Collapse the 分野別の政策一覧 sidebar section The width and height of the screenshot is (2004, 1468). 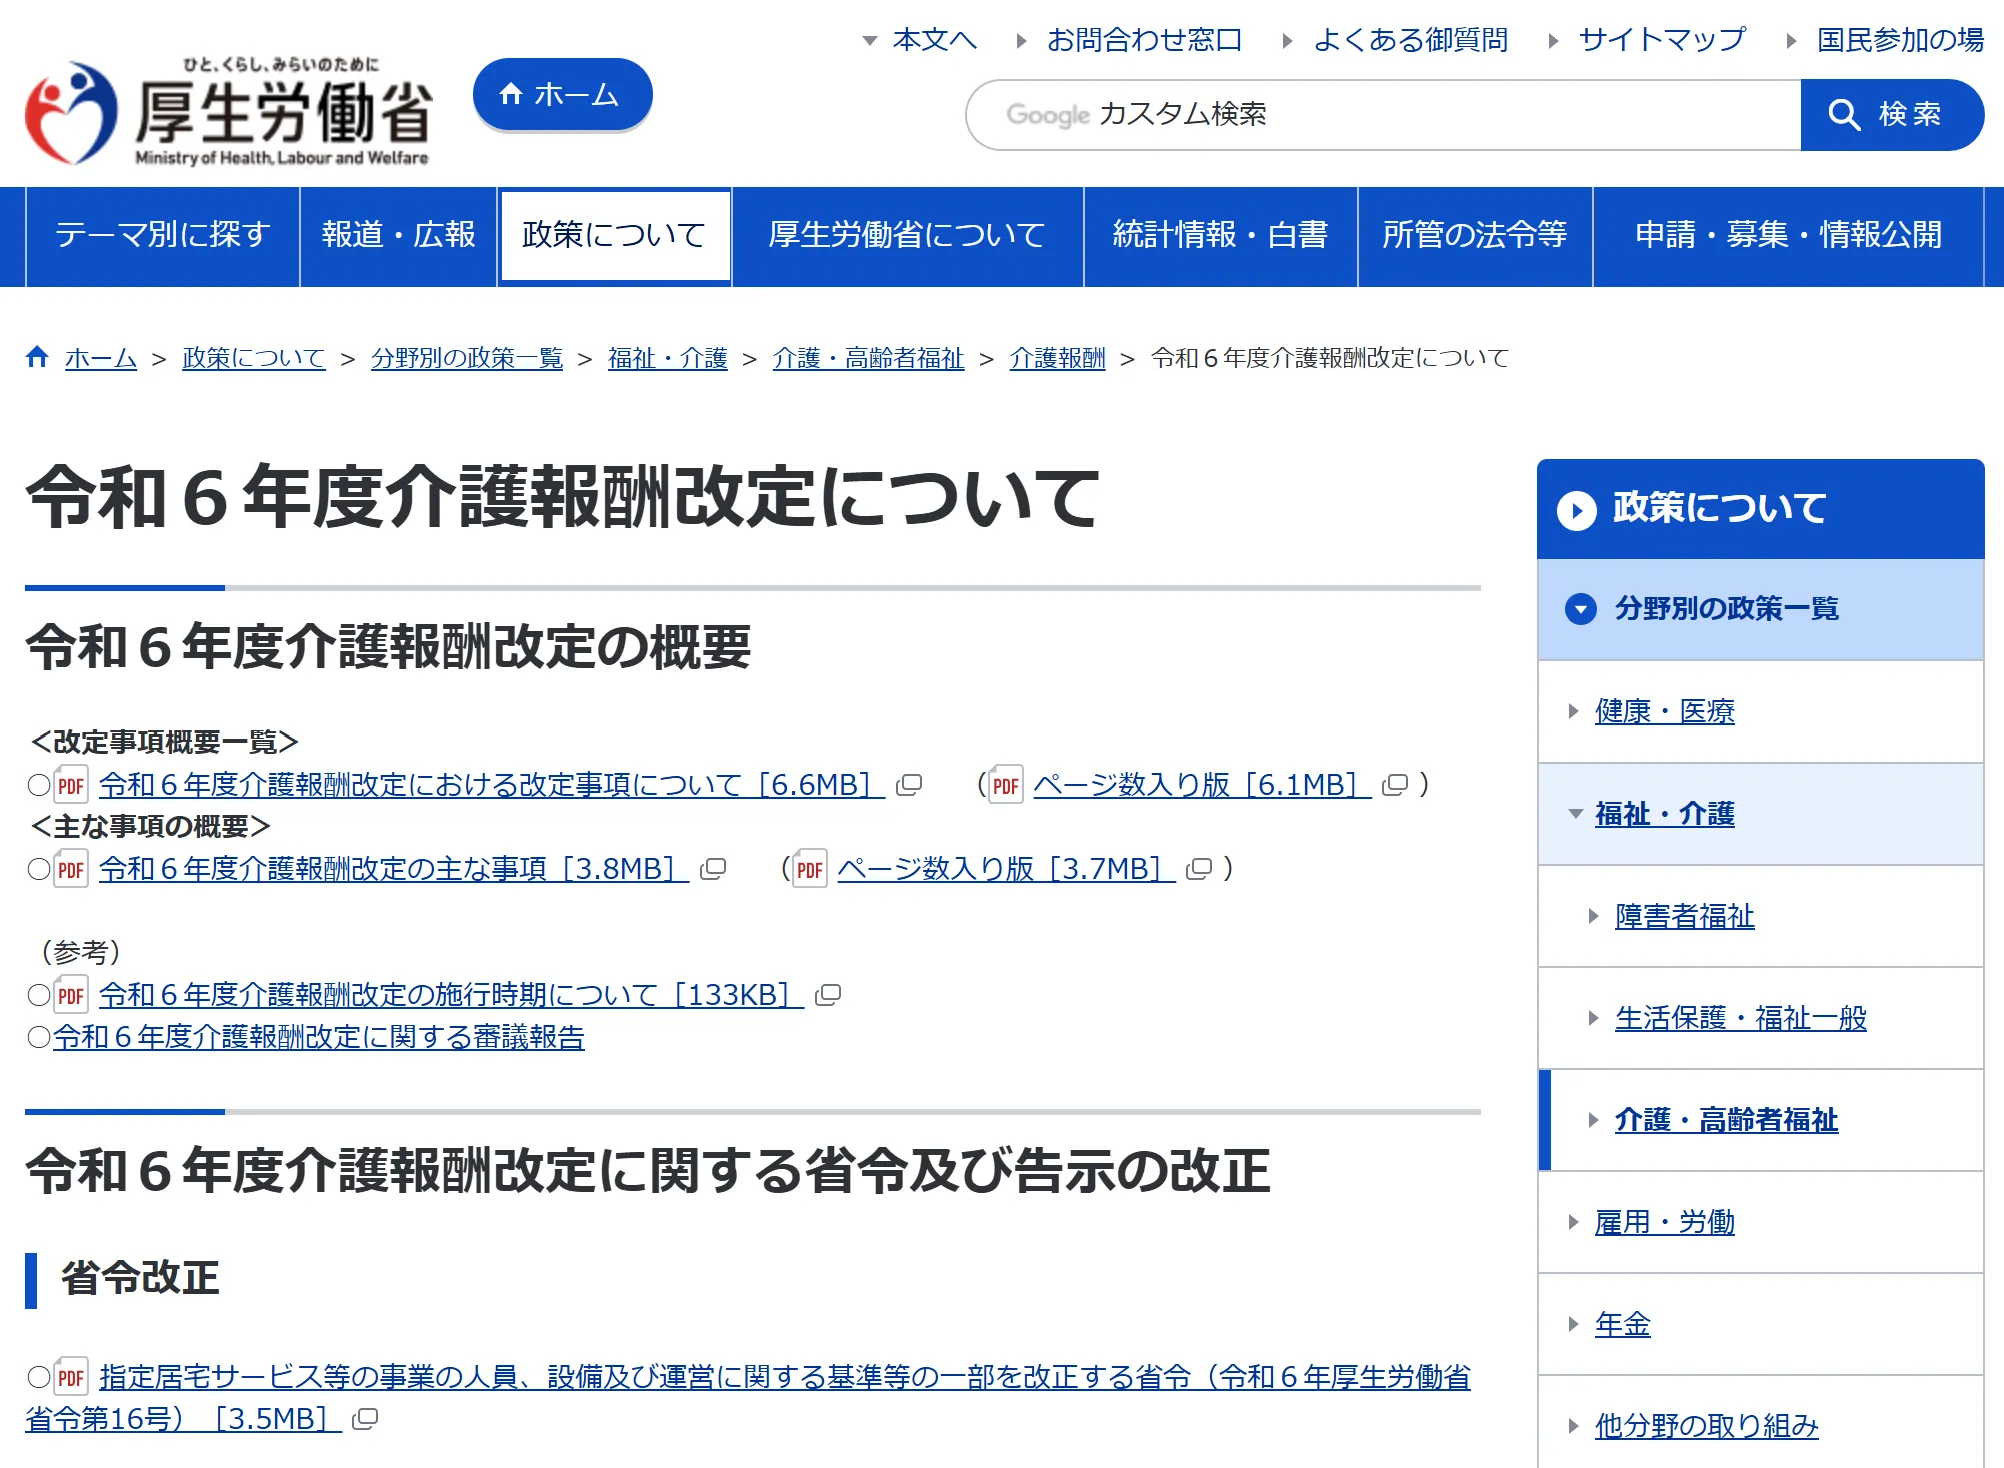click(x=1581, y=609)
